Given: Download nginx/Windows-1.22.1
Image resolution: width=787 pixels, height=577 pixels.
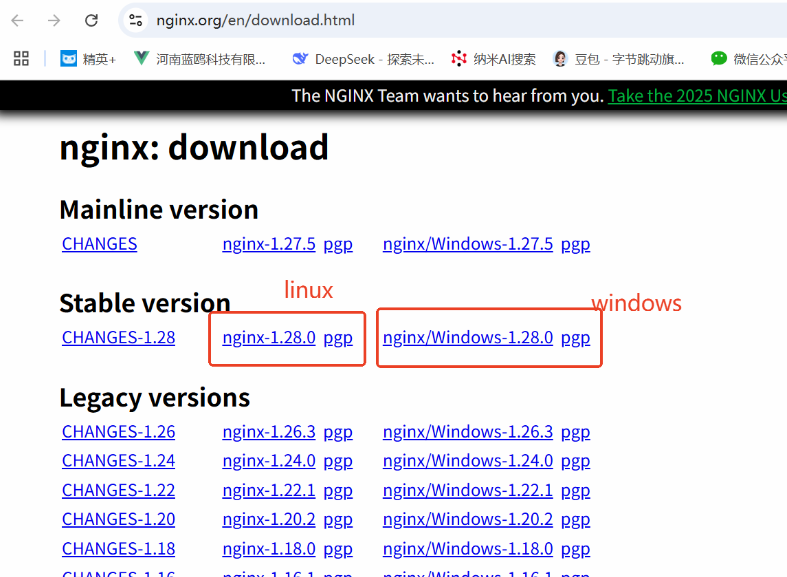Looking at the screenshot, I should coord(468,490).
